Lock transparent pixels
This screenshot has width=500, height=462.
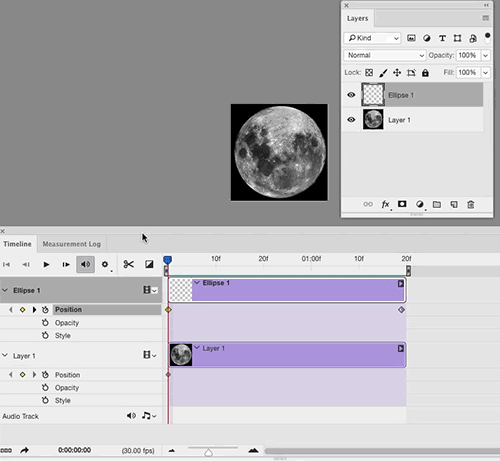point(369,73)
